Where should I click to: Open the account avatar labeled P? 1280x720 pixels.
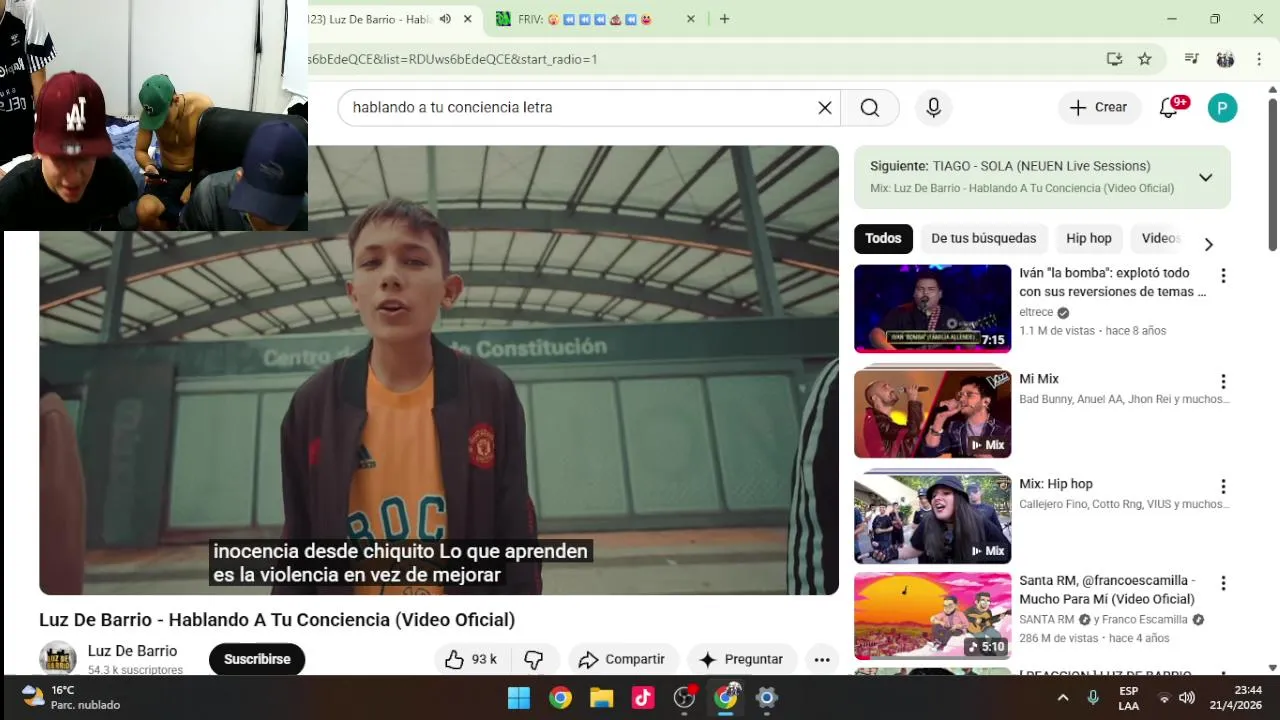pyautogui.click(x=1222, y=108)
